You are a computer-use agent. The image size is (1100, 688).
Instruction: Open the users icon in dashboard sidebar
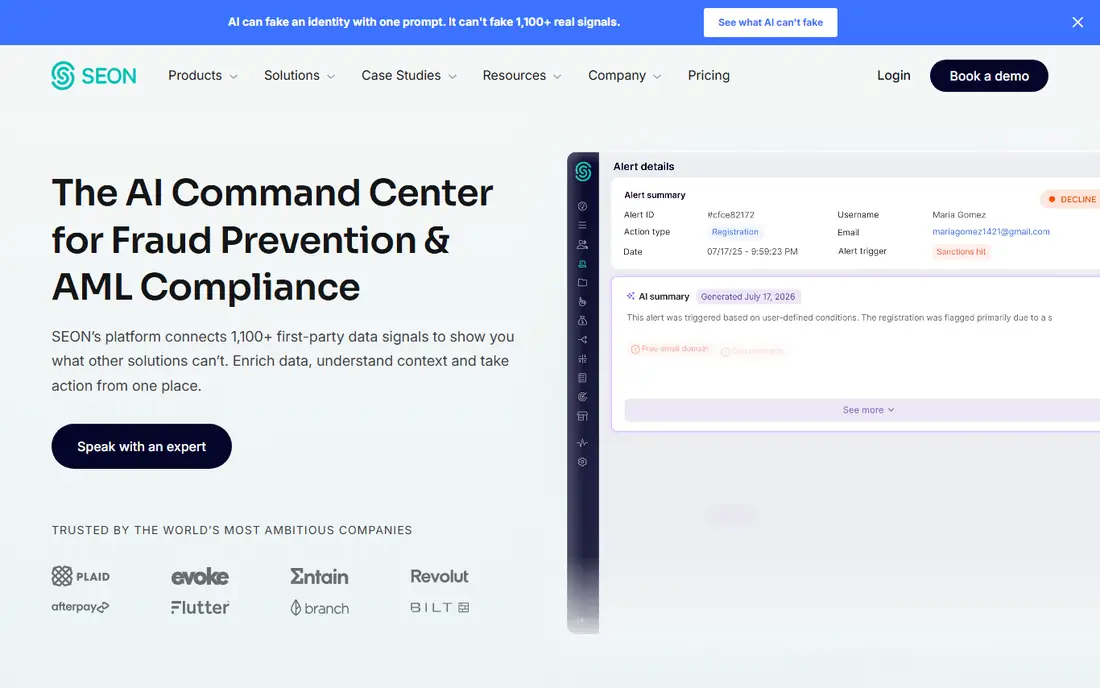(582, 245)
